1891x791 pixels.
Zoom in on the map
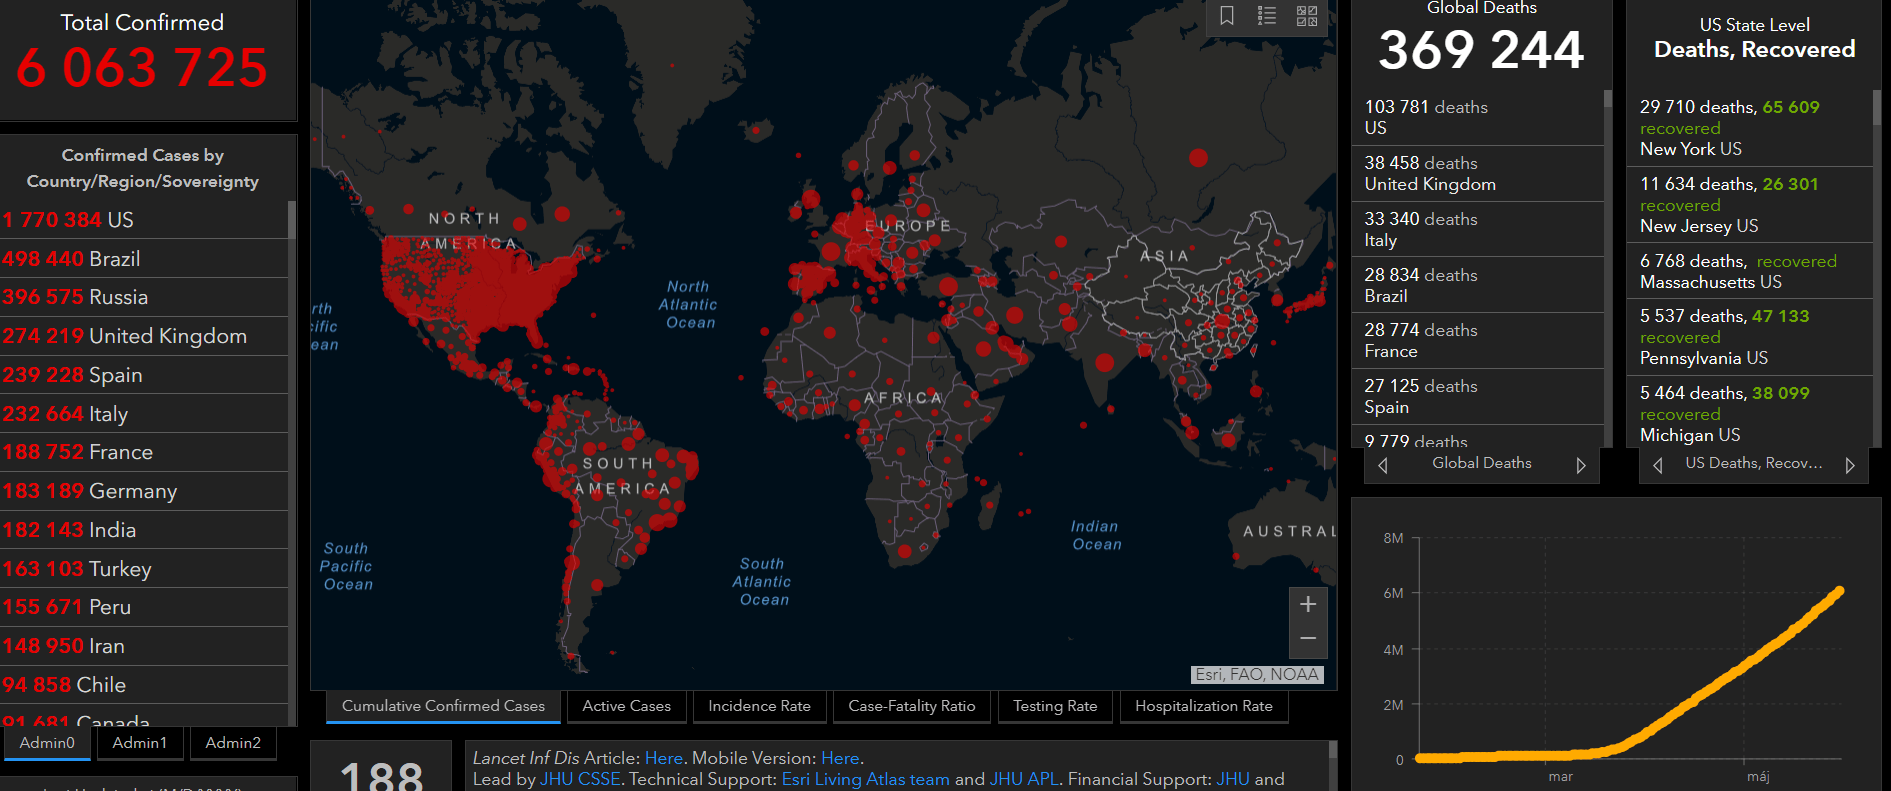(x=1308, y=604)
